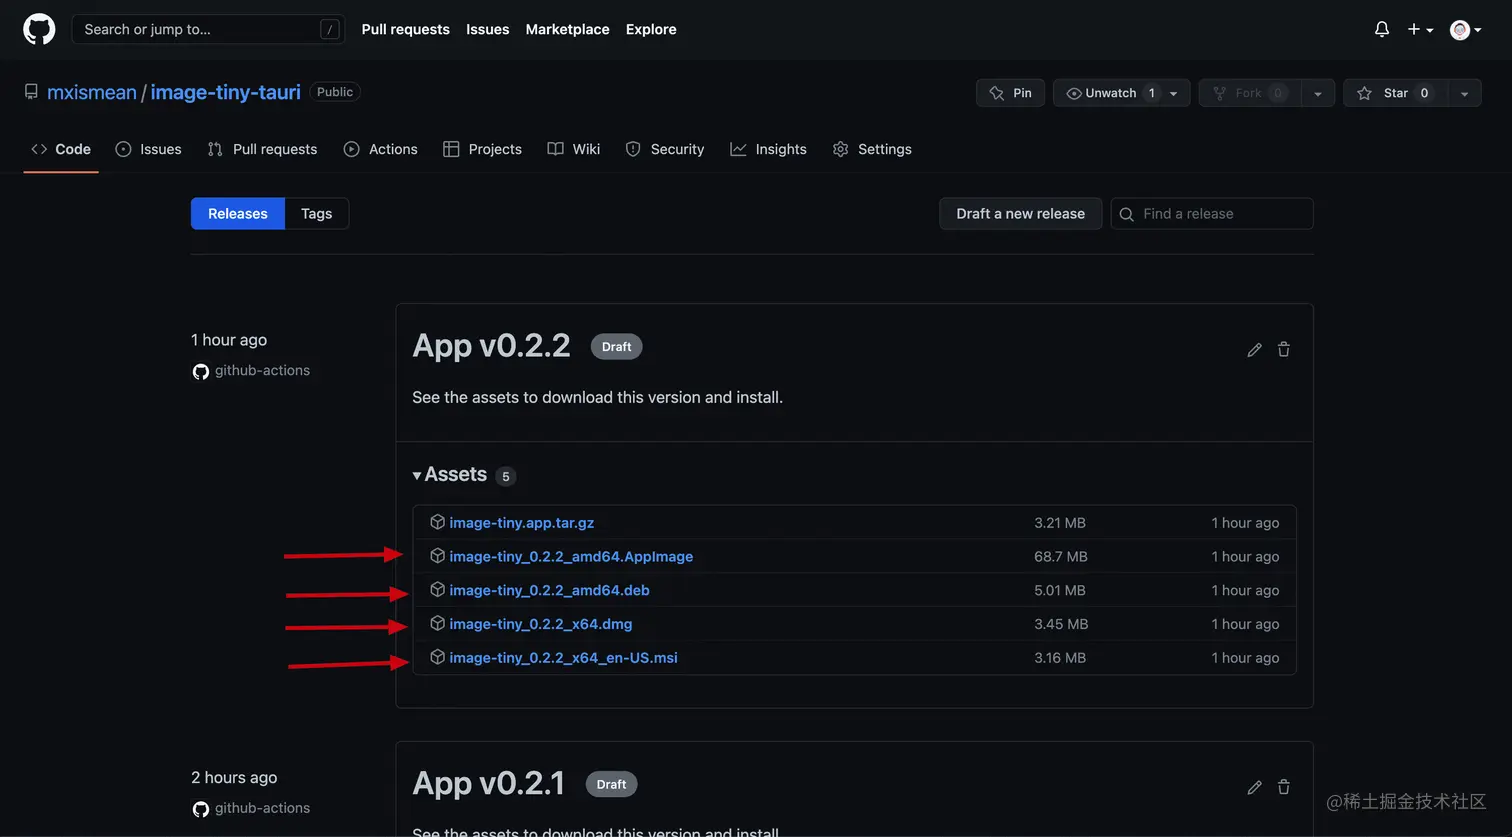The image size is (1512, 837).
Task: Download image-tiny_0.2.2_amd64.AppImage asset
Action: pyautogui.click(x=570, y=556)
